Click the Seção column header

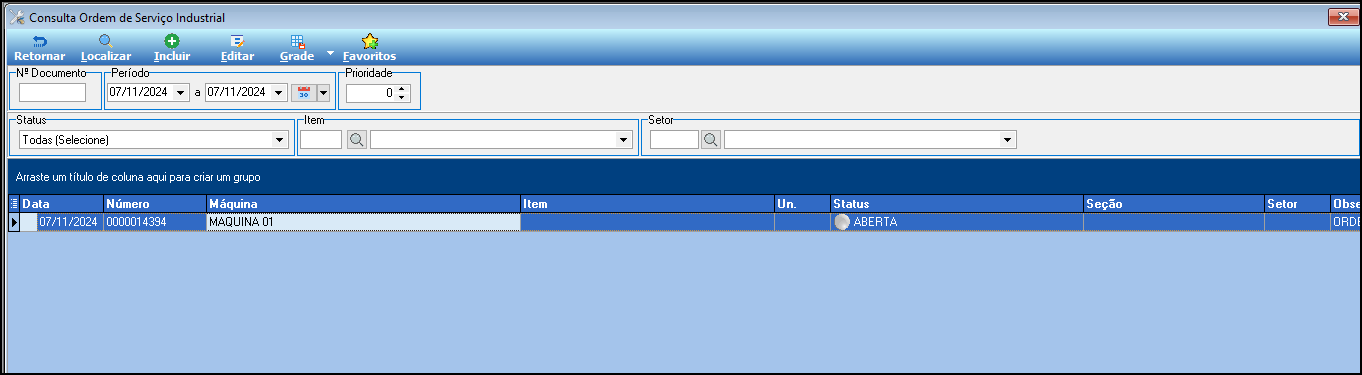(1174, 204)
